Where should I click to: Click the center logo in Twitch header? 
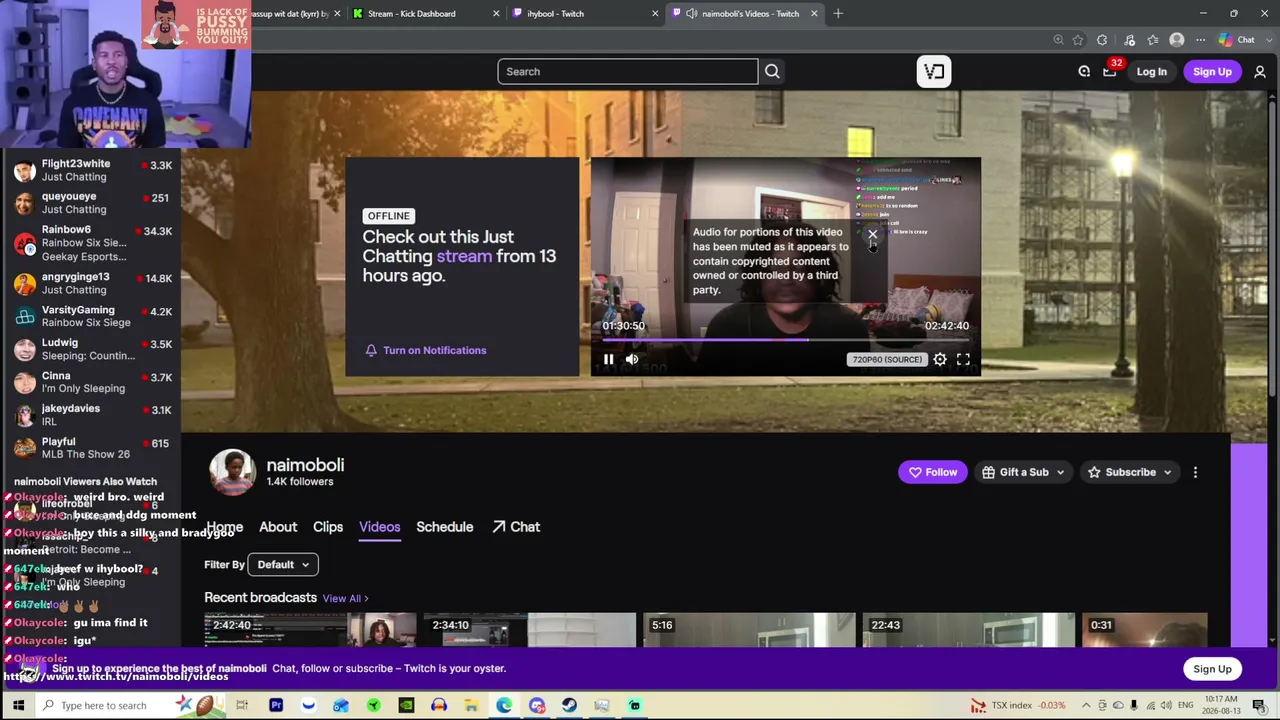pos(934,71)
